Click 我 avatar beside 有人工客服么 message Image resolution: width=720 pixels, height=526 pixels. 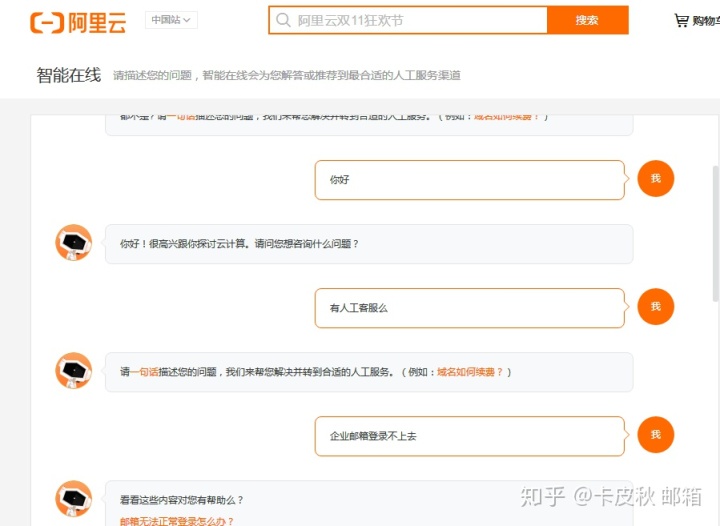(656, 307)
